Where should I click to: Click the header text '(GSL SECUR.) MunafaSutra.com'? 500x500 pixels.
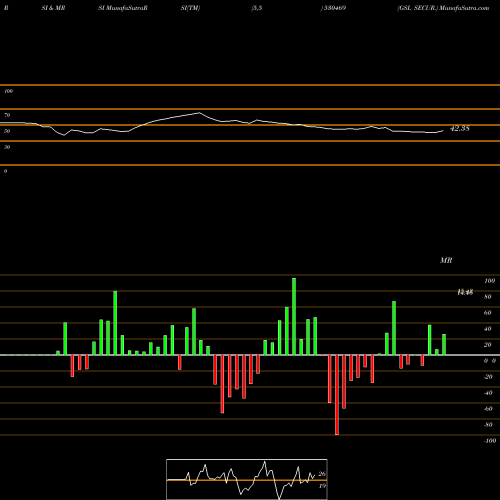tap(443, 8)
